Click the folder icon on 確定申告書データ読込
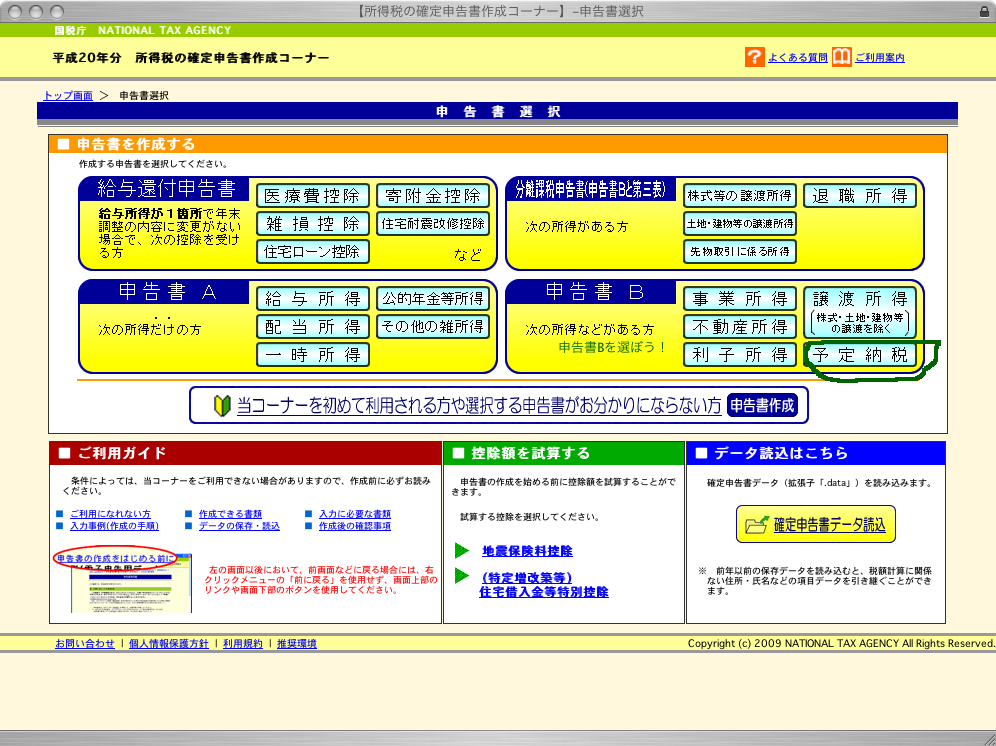This screenshot has height=746, width=996. [x=757, y=524]
